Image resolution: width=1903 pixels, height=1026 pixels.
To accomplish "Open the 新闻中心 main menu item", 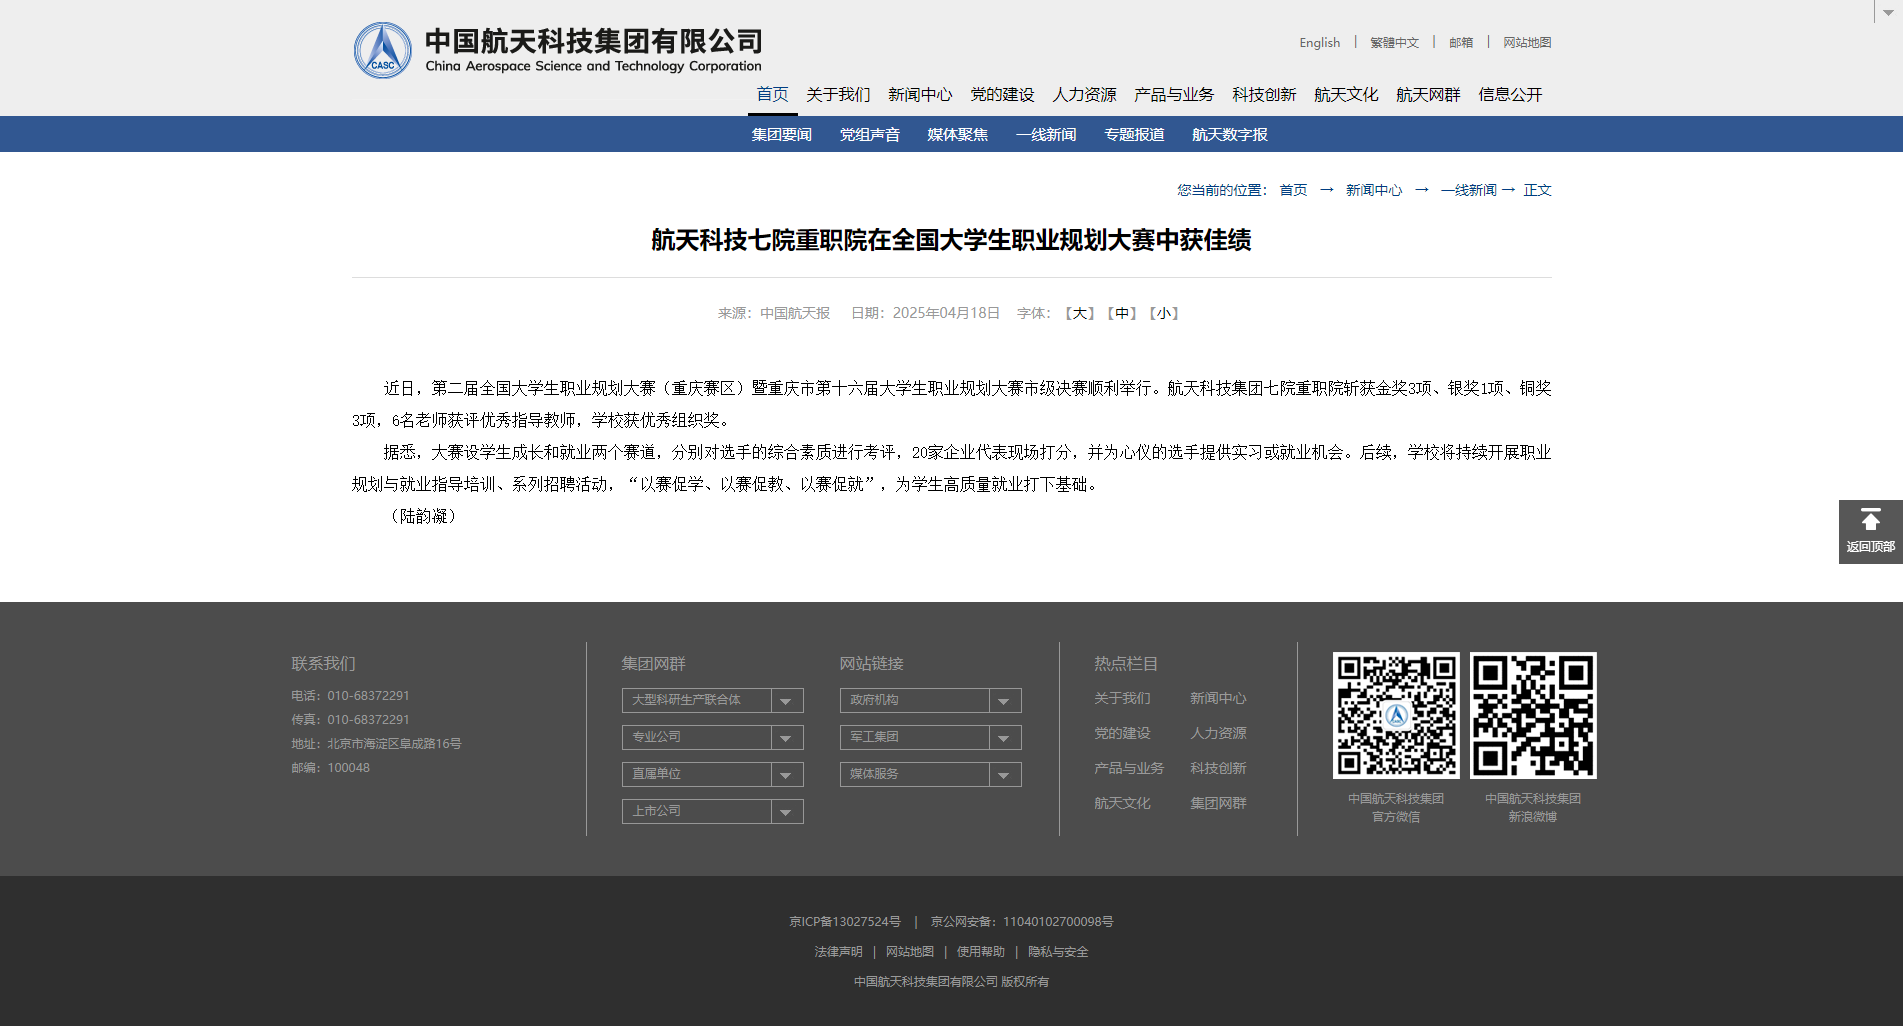I will (x=920, y=94).
